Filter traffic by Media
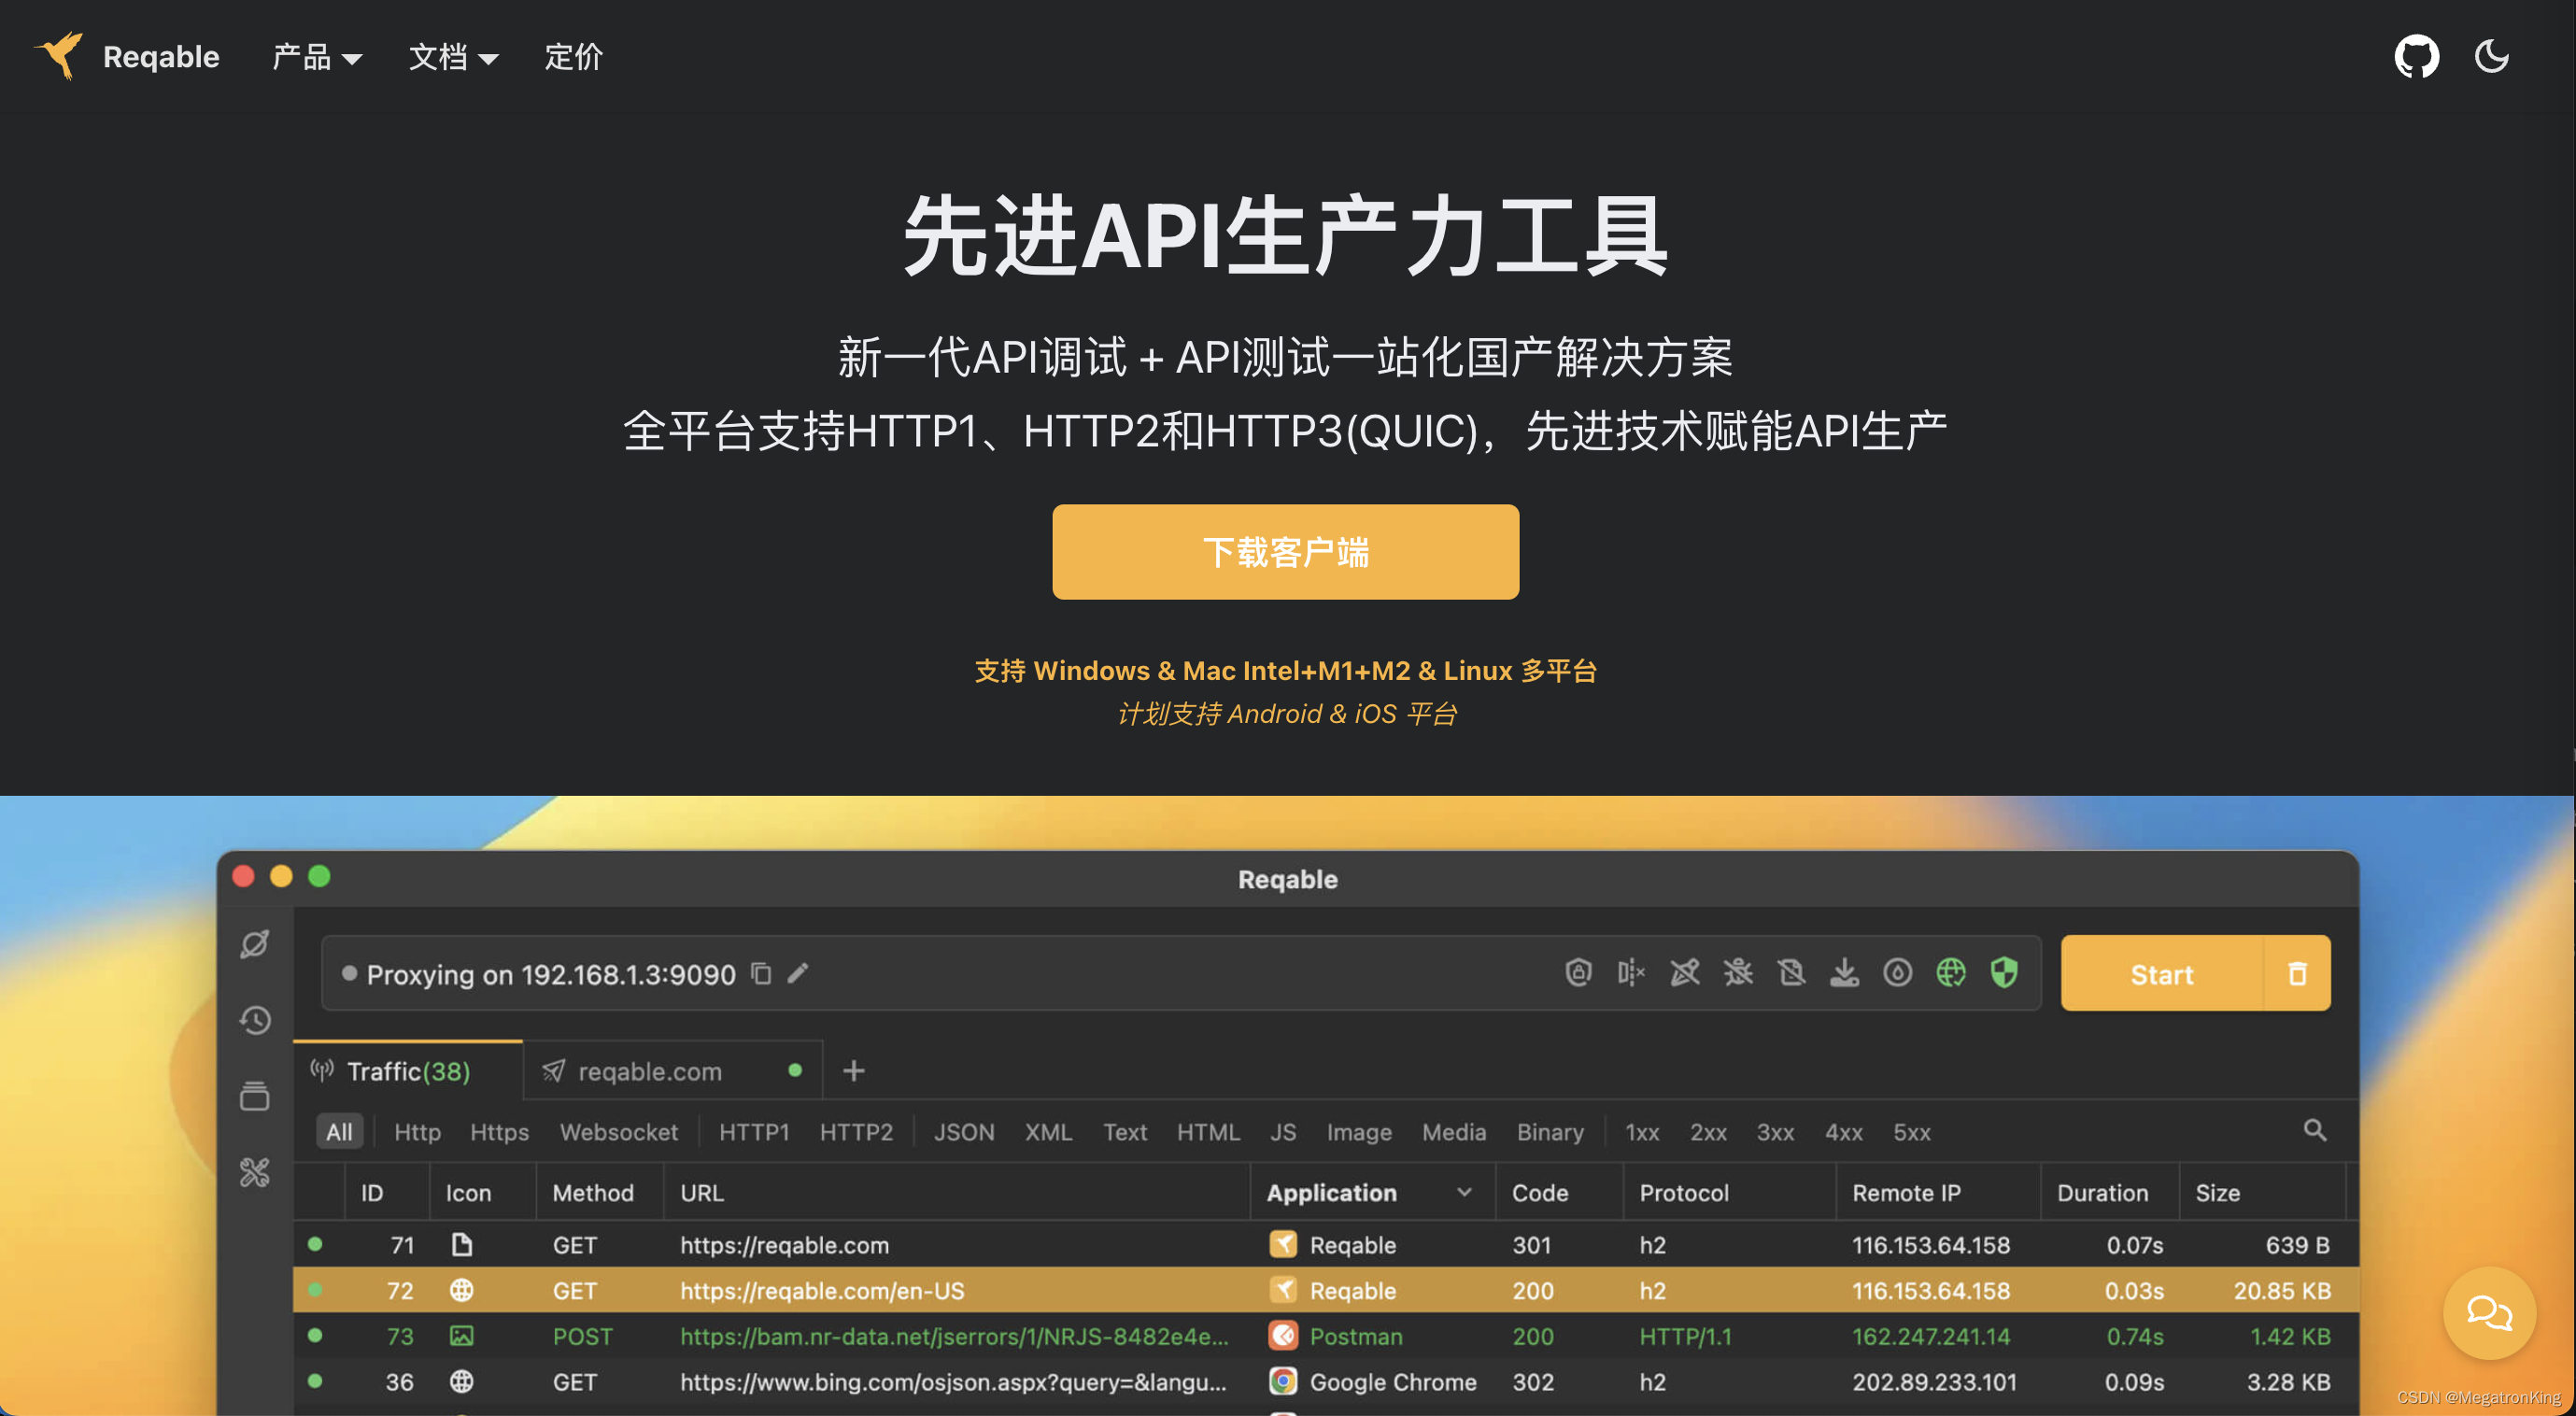Viewport: 2576px width, 1416px height. (x=1454, y=1132)
